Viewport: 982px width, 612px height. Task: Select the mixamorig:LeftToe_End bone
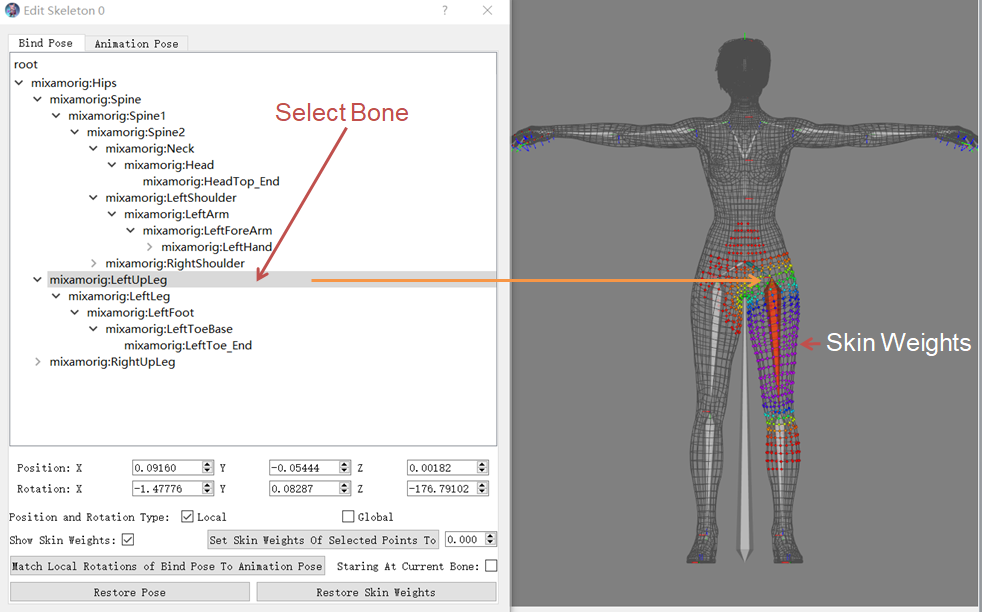(188, 346)
